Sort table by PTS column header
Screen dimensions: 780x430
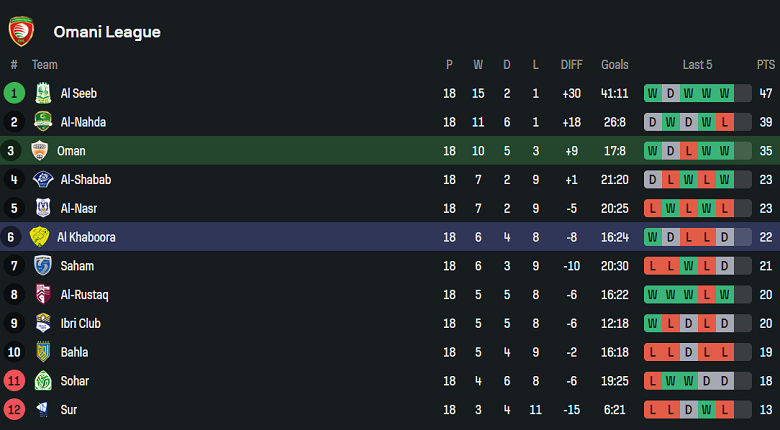(x=765, y=64)
